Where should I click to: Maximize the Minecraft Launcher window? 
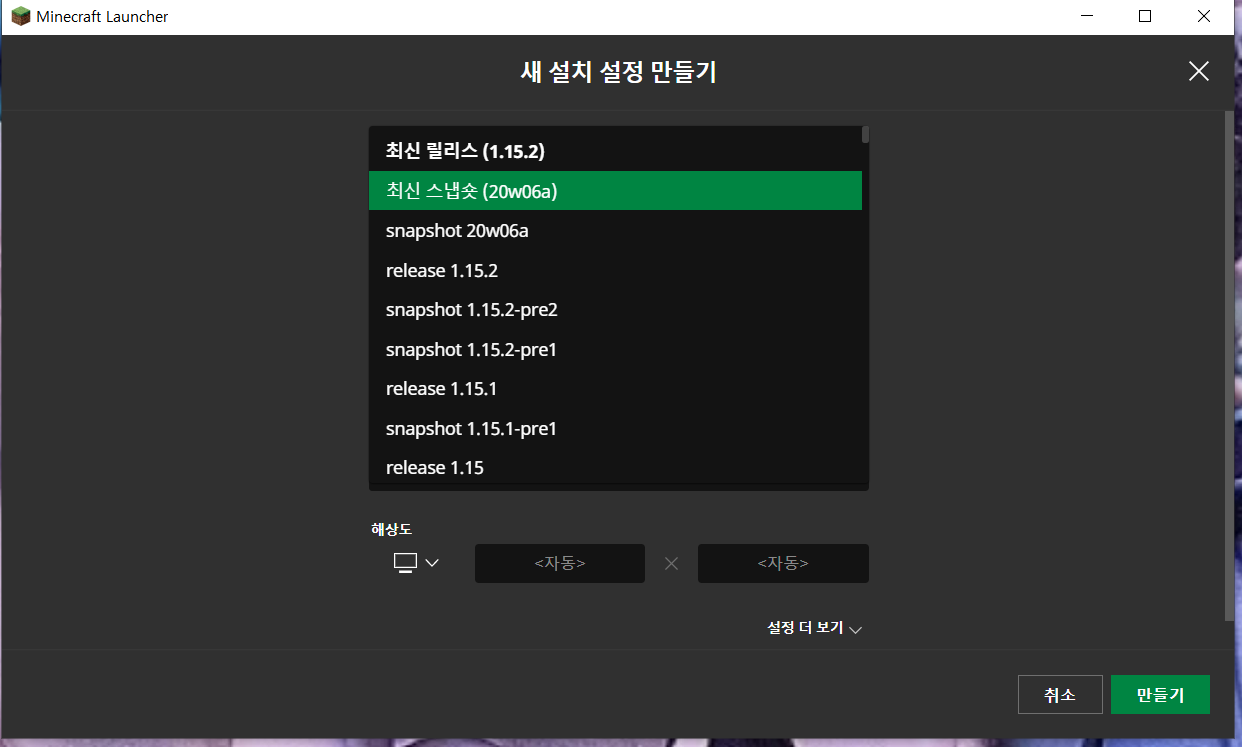click(1145, 16)
